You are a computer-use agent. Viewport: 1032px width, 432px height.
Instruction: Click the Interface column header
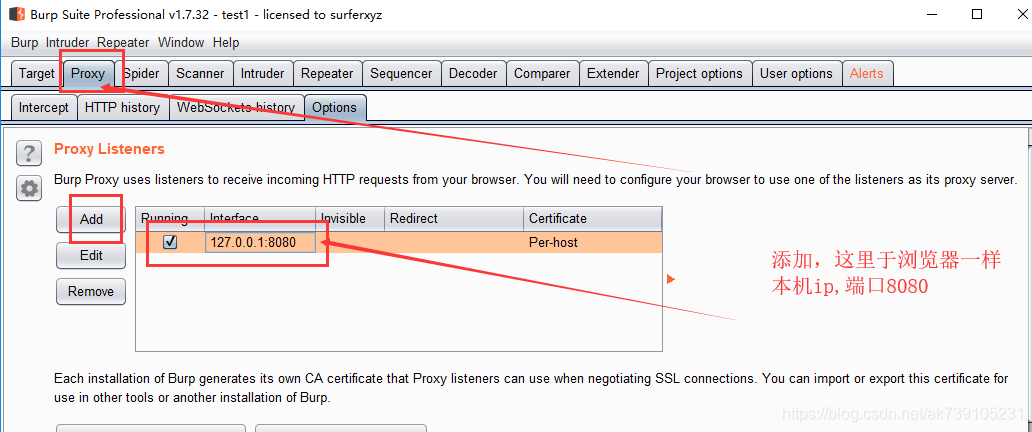(x=260, y=218)
